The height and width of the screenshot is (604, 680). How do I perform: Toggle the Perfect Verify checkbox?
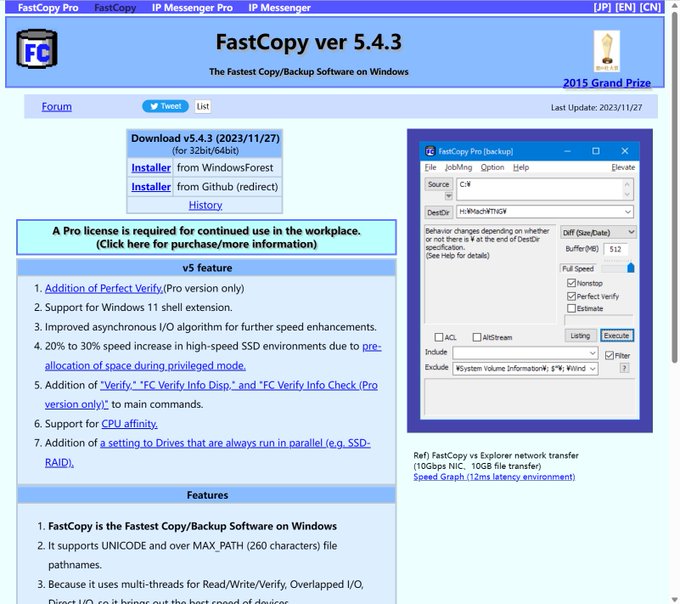tap(570, 296)
